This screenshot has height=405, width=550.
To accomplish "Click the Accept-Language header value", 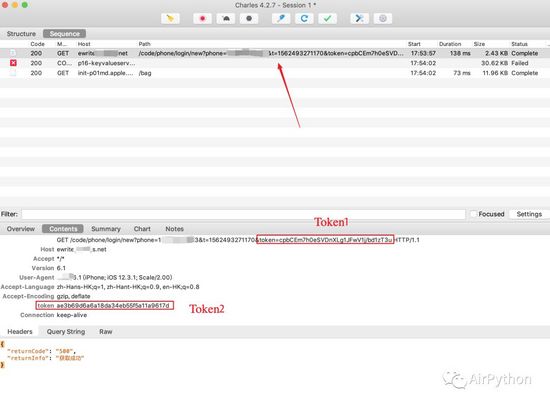I will click(x=128, y=286).
